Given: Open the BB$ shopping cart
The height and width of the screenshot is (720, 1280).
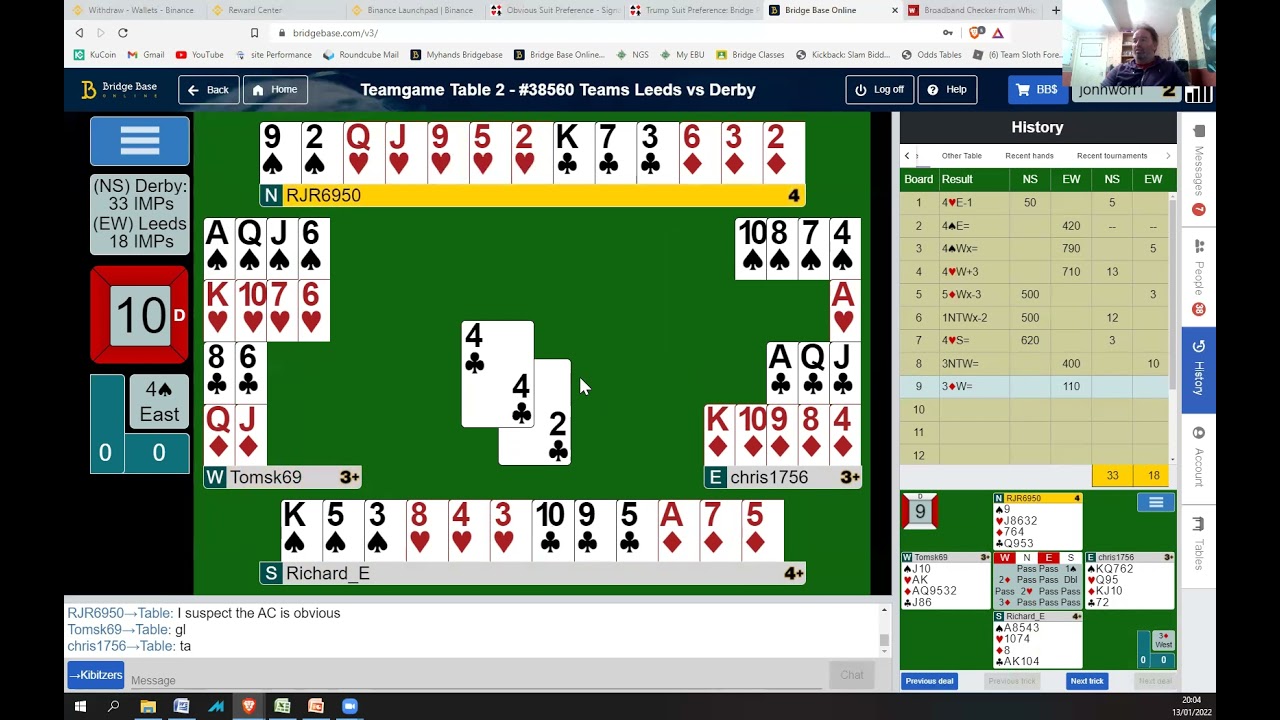Looking at the screenshot, I should point(1037,90).
